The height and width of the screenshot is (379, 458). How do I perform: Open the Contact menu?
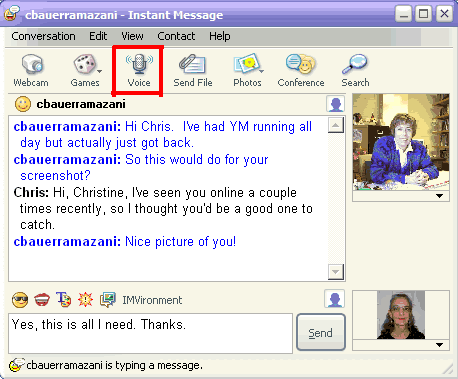176,36
